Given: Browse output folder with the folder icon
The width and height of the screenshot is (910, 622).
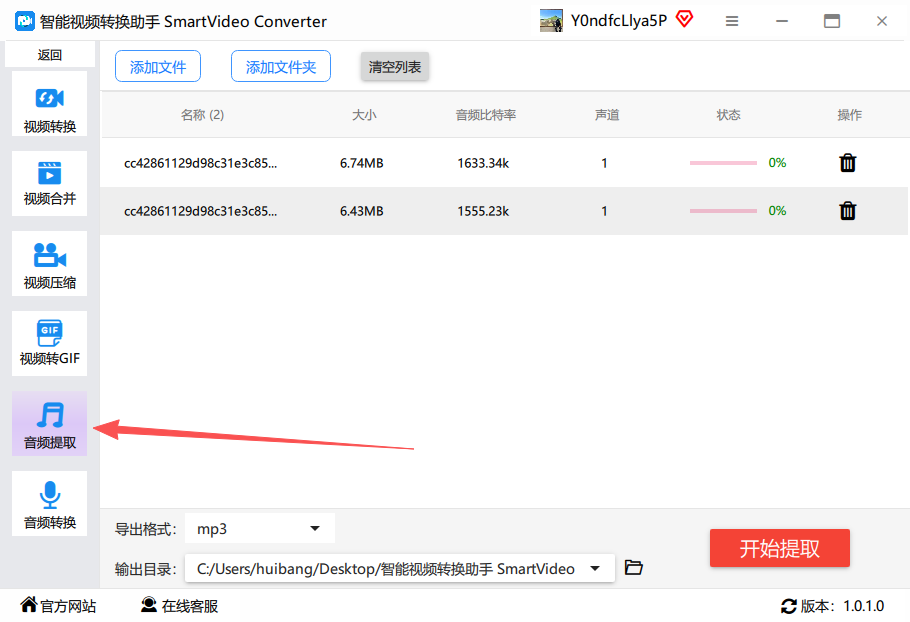Looking at the screenshot, I should coord(633,568).
